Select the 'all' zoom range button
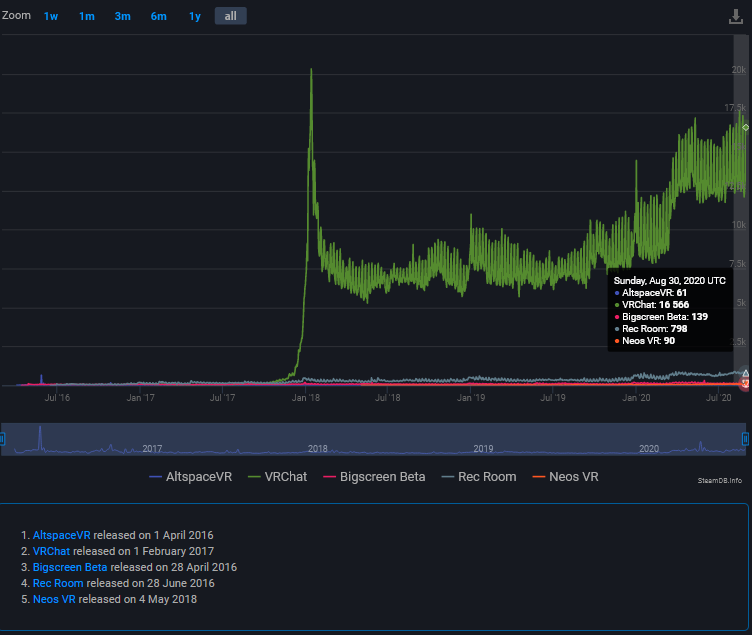This screenshot has height=635, width=752. pos(231,16)
